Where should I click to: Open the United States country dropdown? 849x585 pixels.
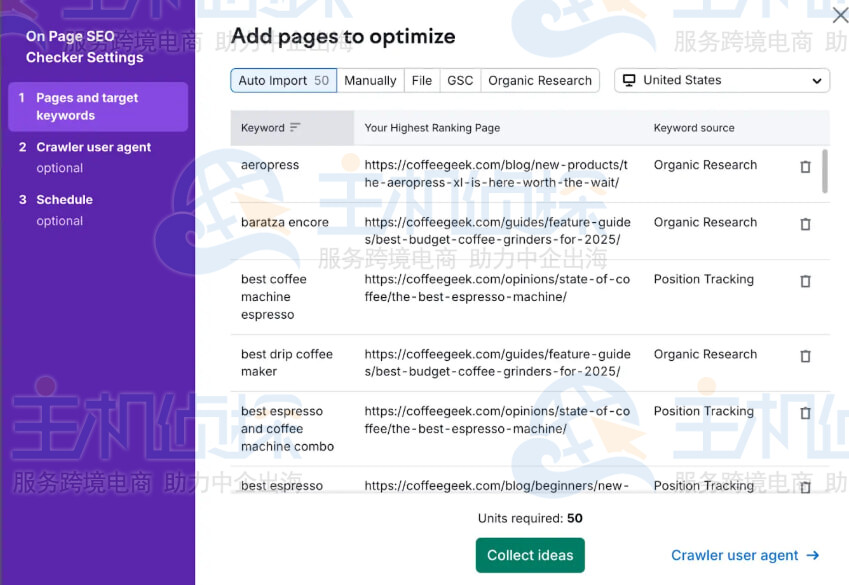(x=721, y=80)
